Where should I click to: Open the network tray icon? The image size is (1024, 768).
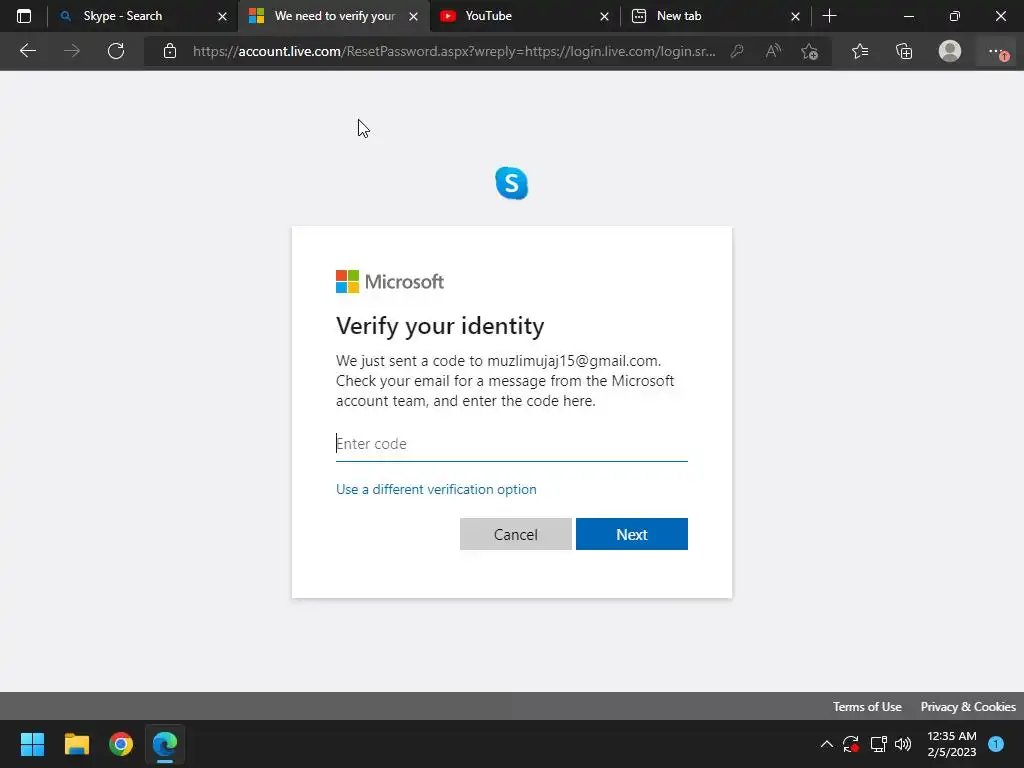coord(878,744)
